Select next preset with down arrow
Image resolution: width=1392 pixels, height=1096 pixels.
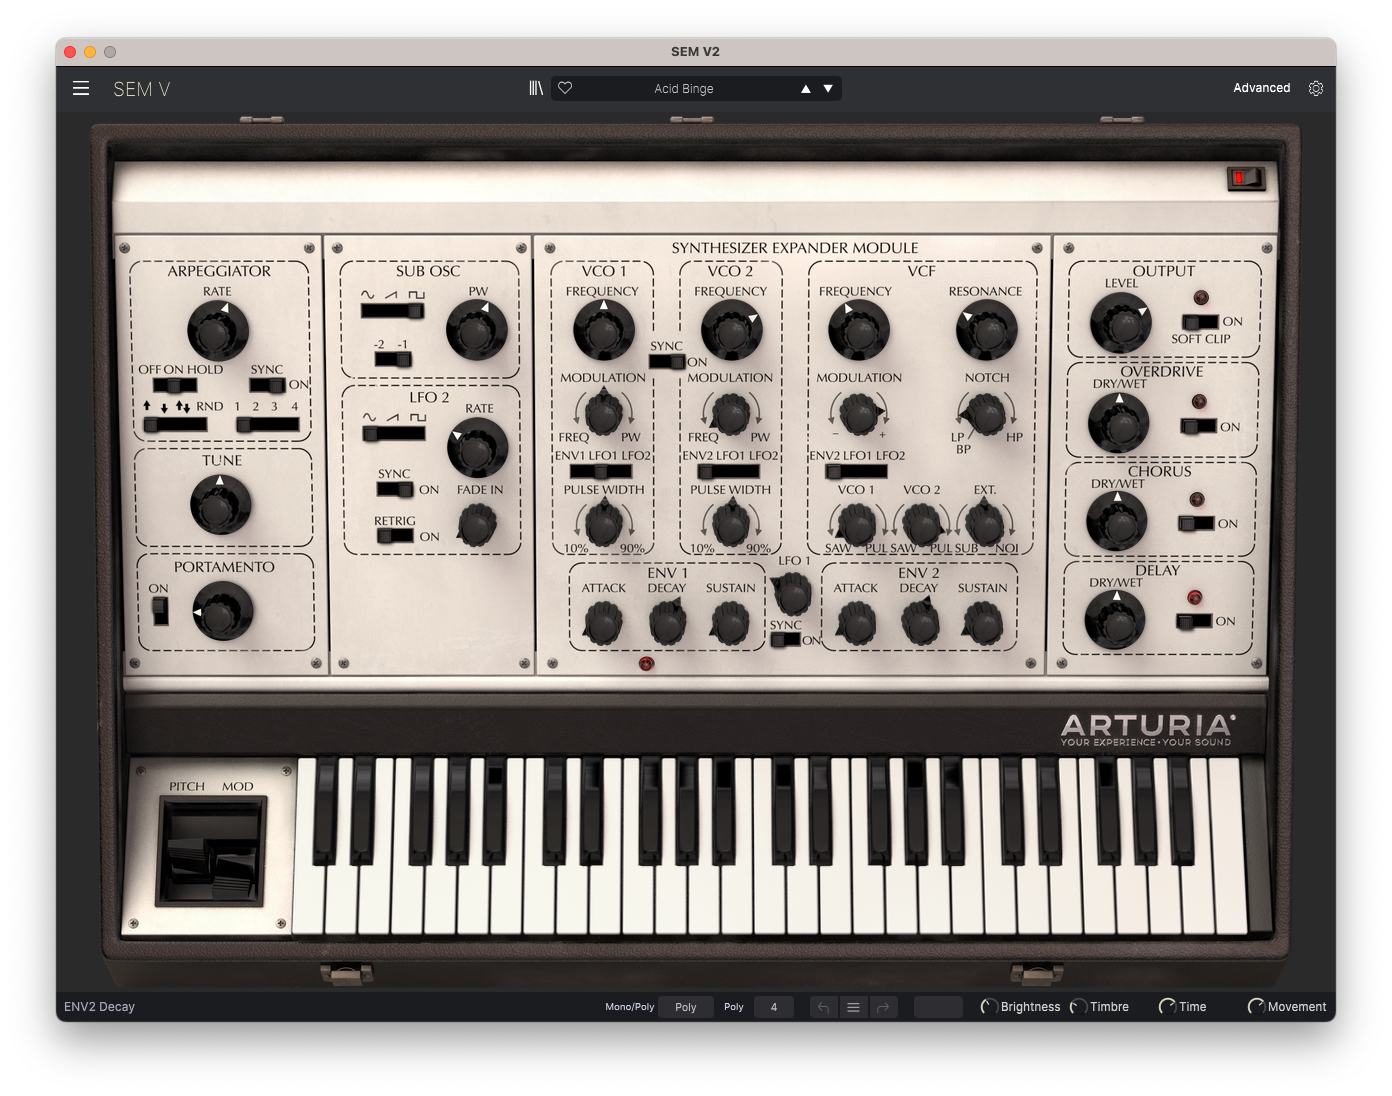point(828,89)
